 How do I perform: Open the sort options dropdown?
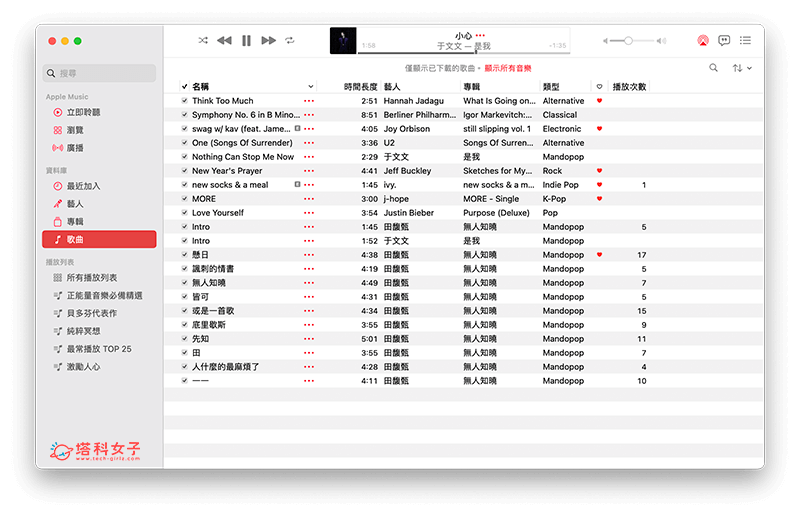pos(742,68)
